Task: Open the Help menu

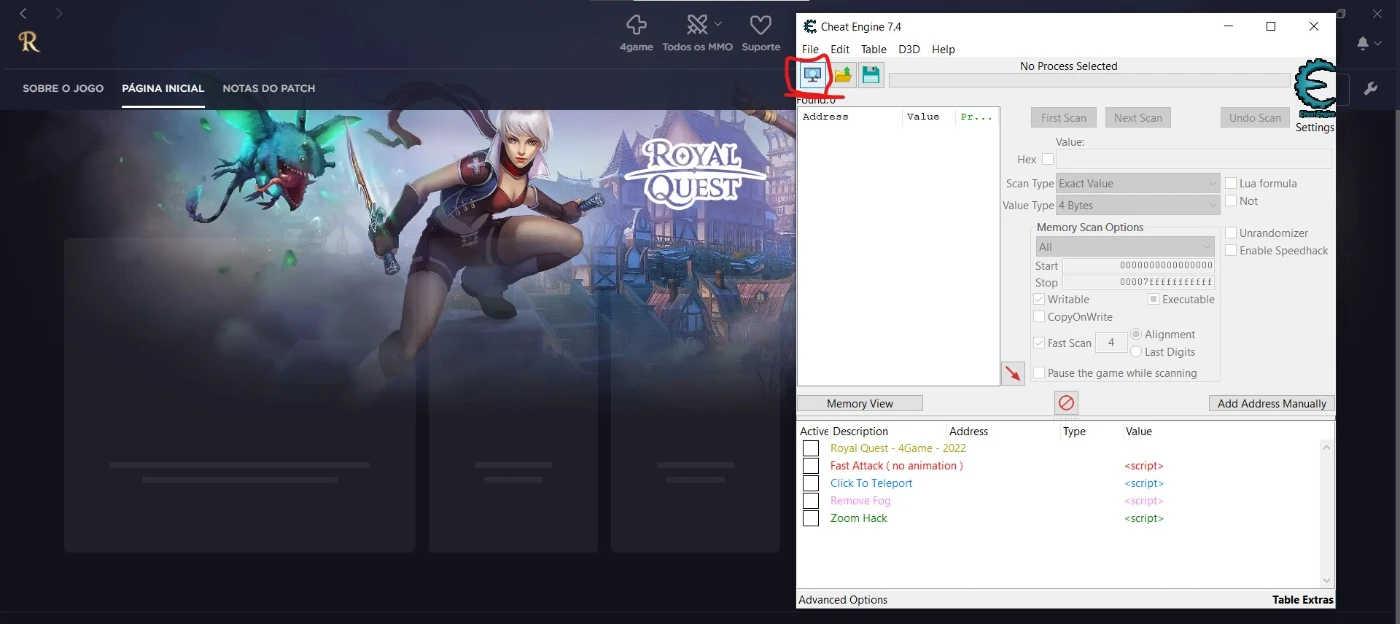Action: pyautogui.click(x=943, y=49)
